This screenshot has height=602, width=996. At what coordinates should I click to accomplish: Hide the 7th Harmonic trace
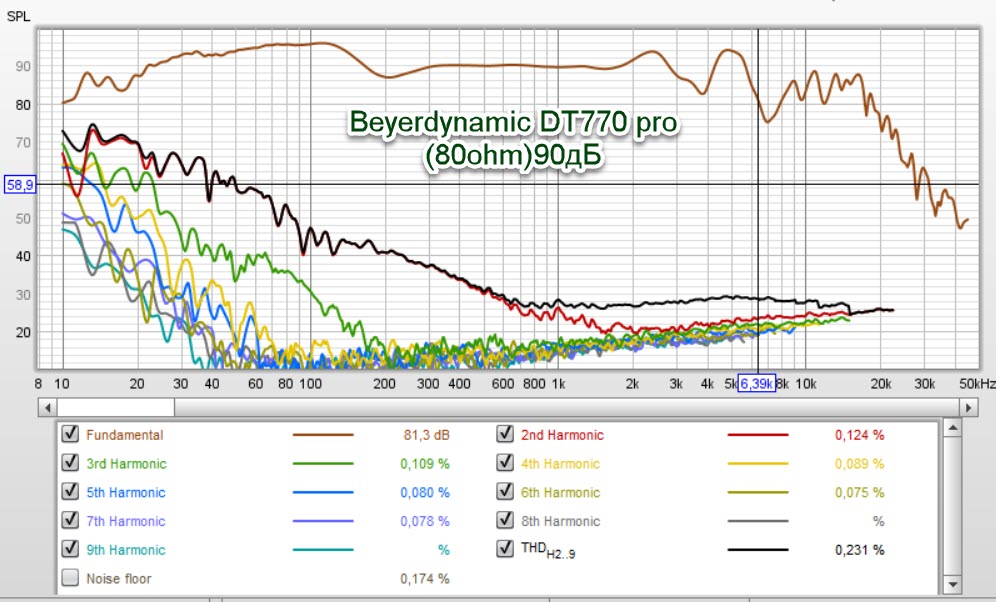pyautogui.click(x=70, y=520)
